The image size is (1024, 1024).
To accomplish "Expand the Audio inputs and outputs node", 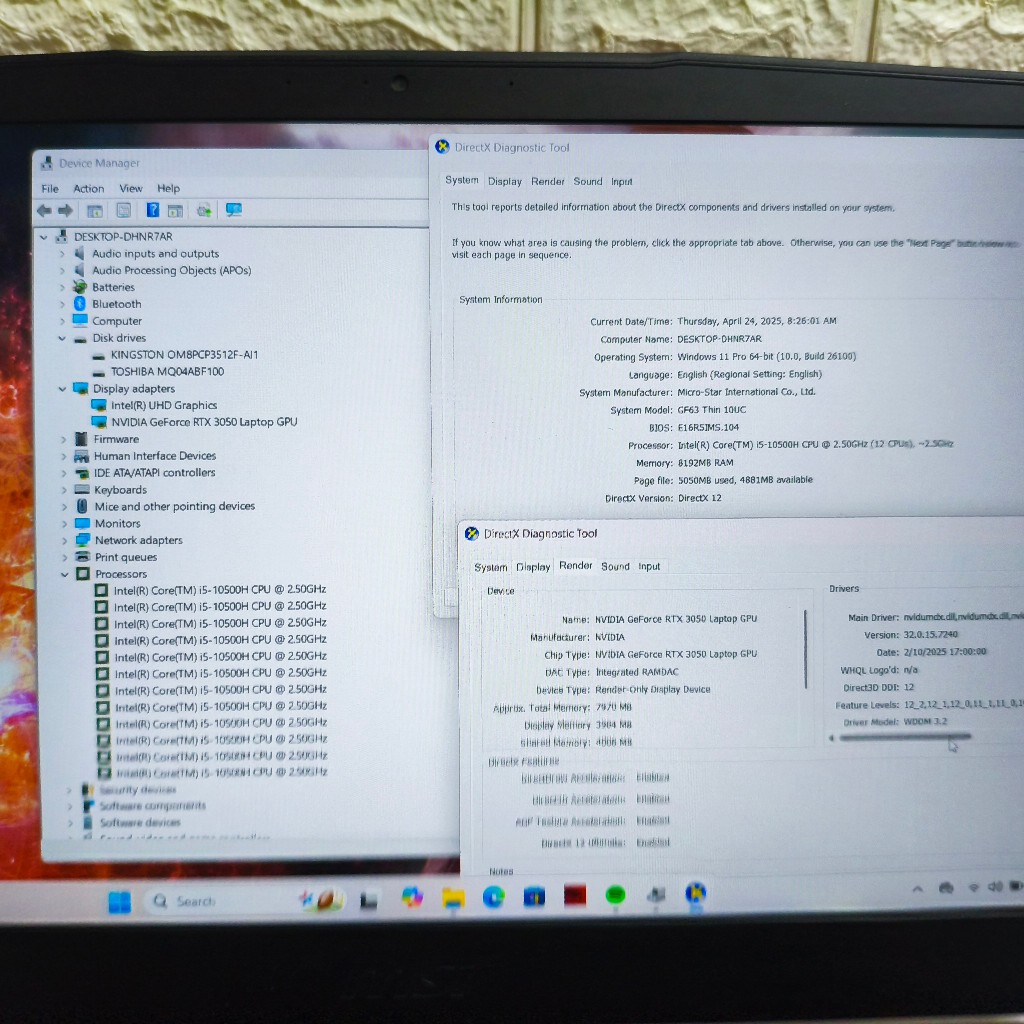I will pos(62,253).
